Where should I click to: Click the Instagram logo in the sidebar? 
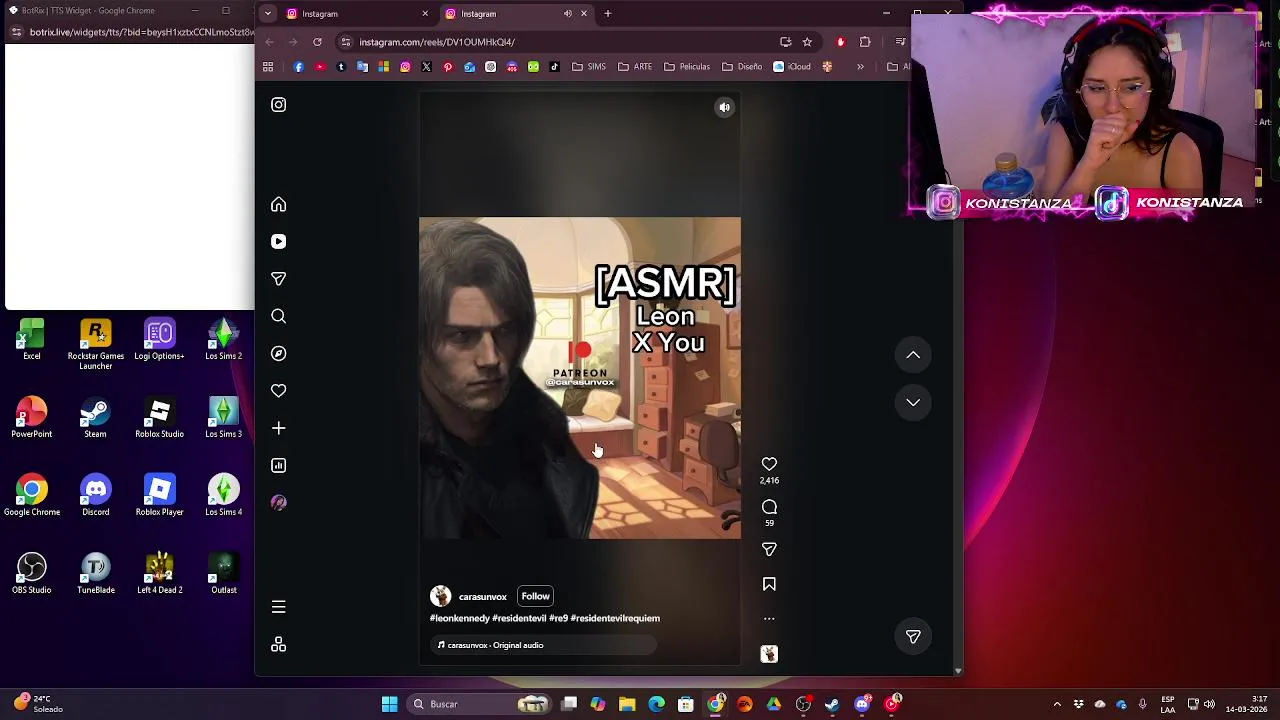coord(279,105)
